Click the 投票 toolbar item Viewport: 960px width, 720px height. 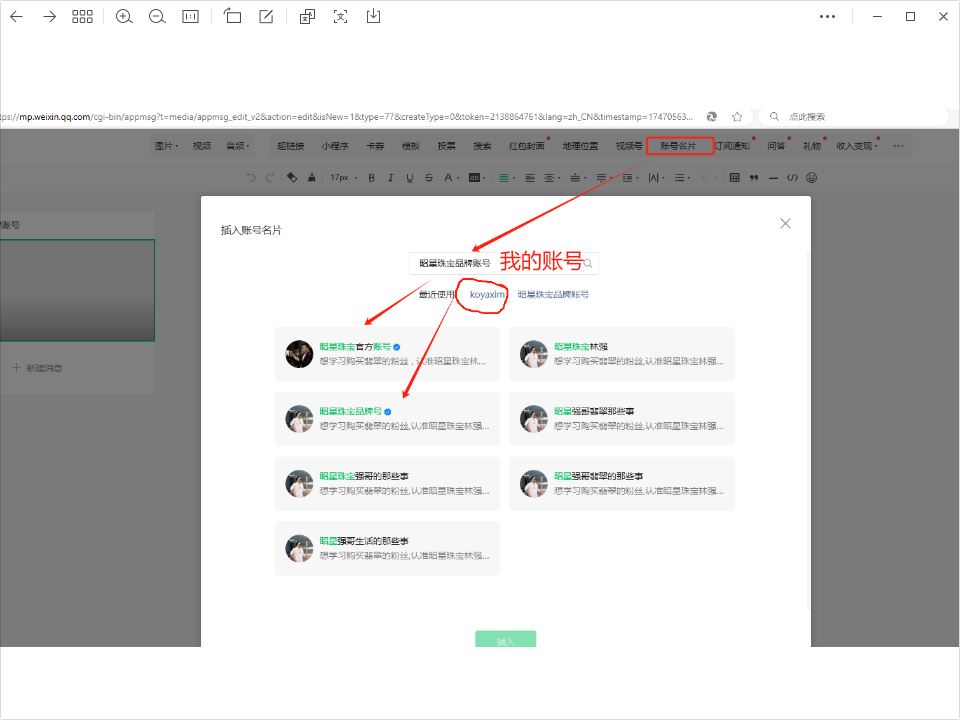click(x=446, y=146)
